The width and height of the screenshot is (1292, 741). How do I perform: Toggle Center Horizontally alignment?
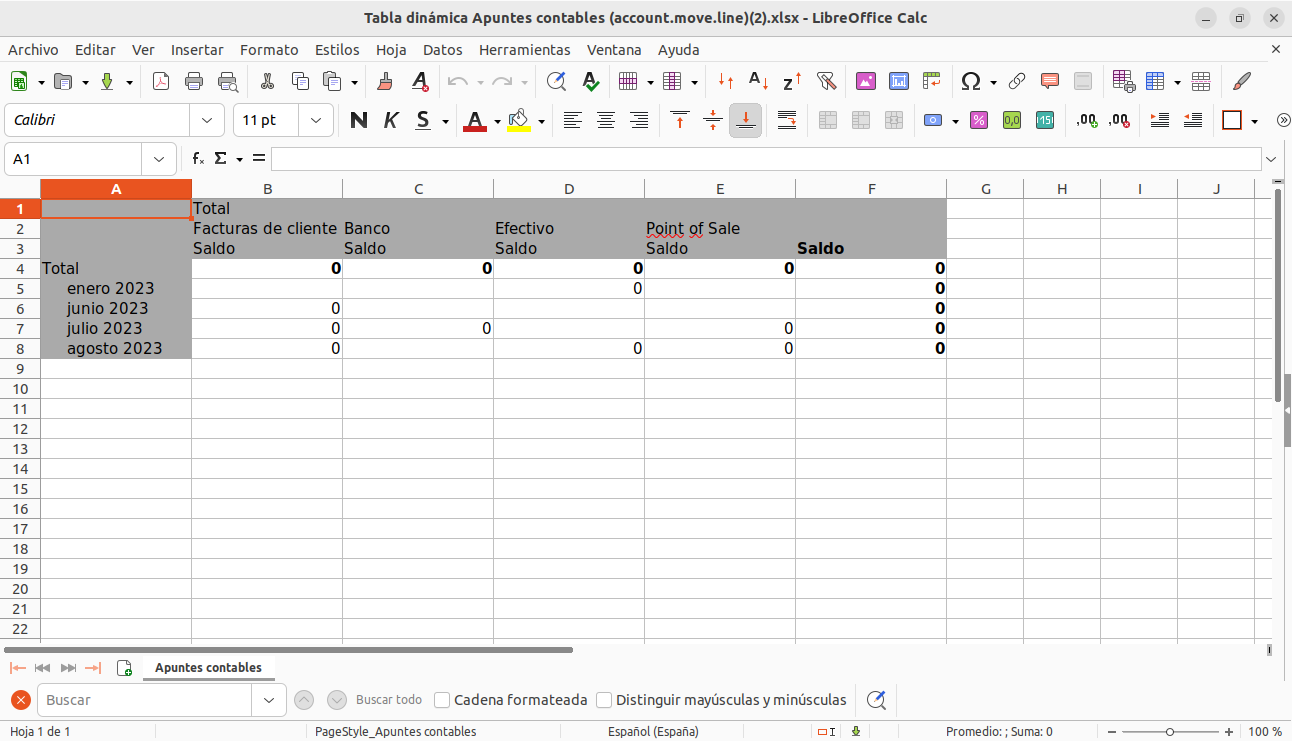click(x=606, y=120)
